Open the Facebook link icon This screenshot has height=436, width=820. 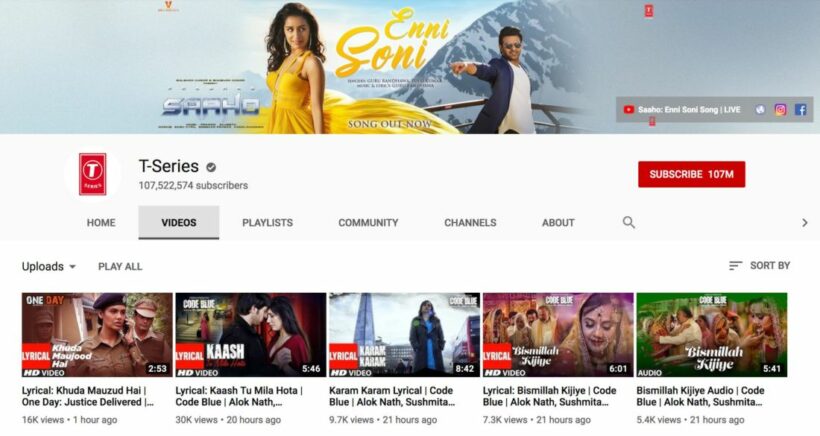800,110
